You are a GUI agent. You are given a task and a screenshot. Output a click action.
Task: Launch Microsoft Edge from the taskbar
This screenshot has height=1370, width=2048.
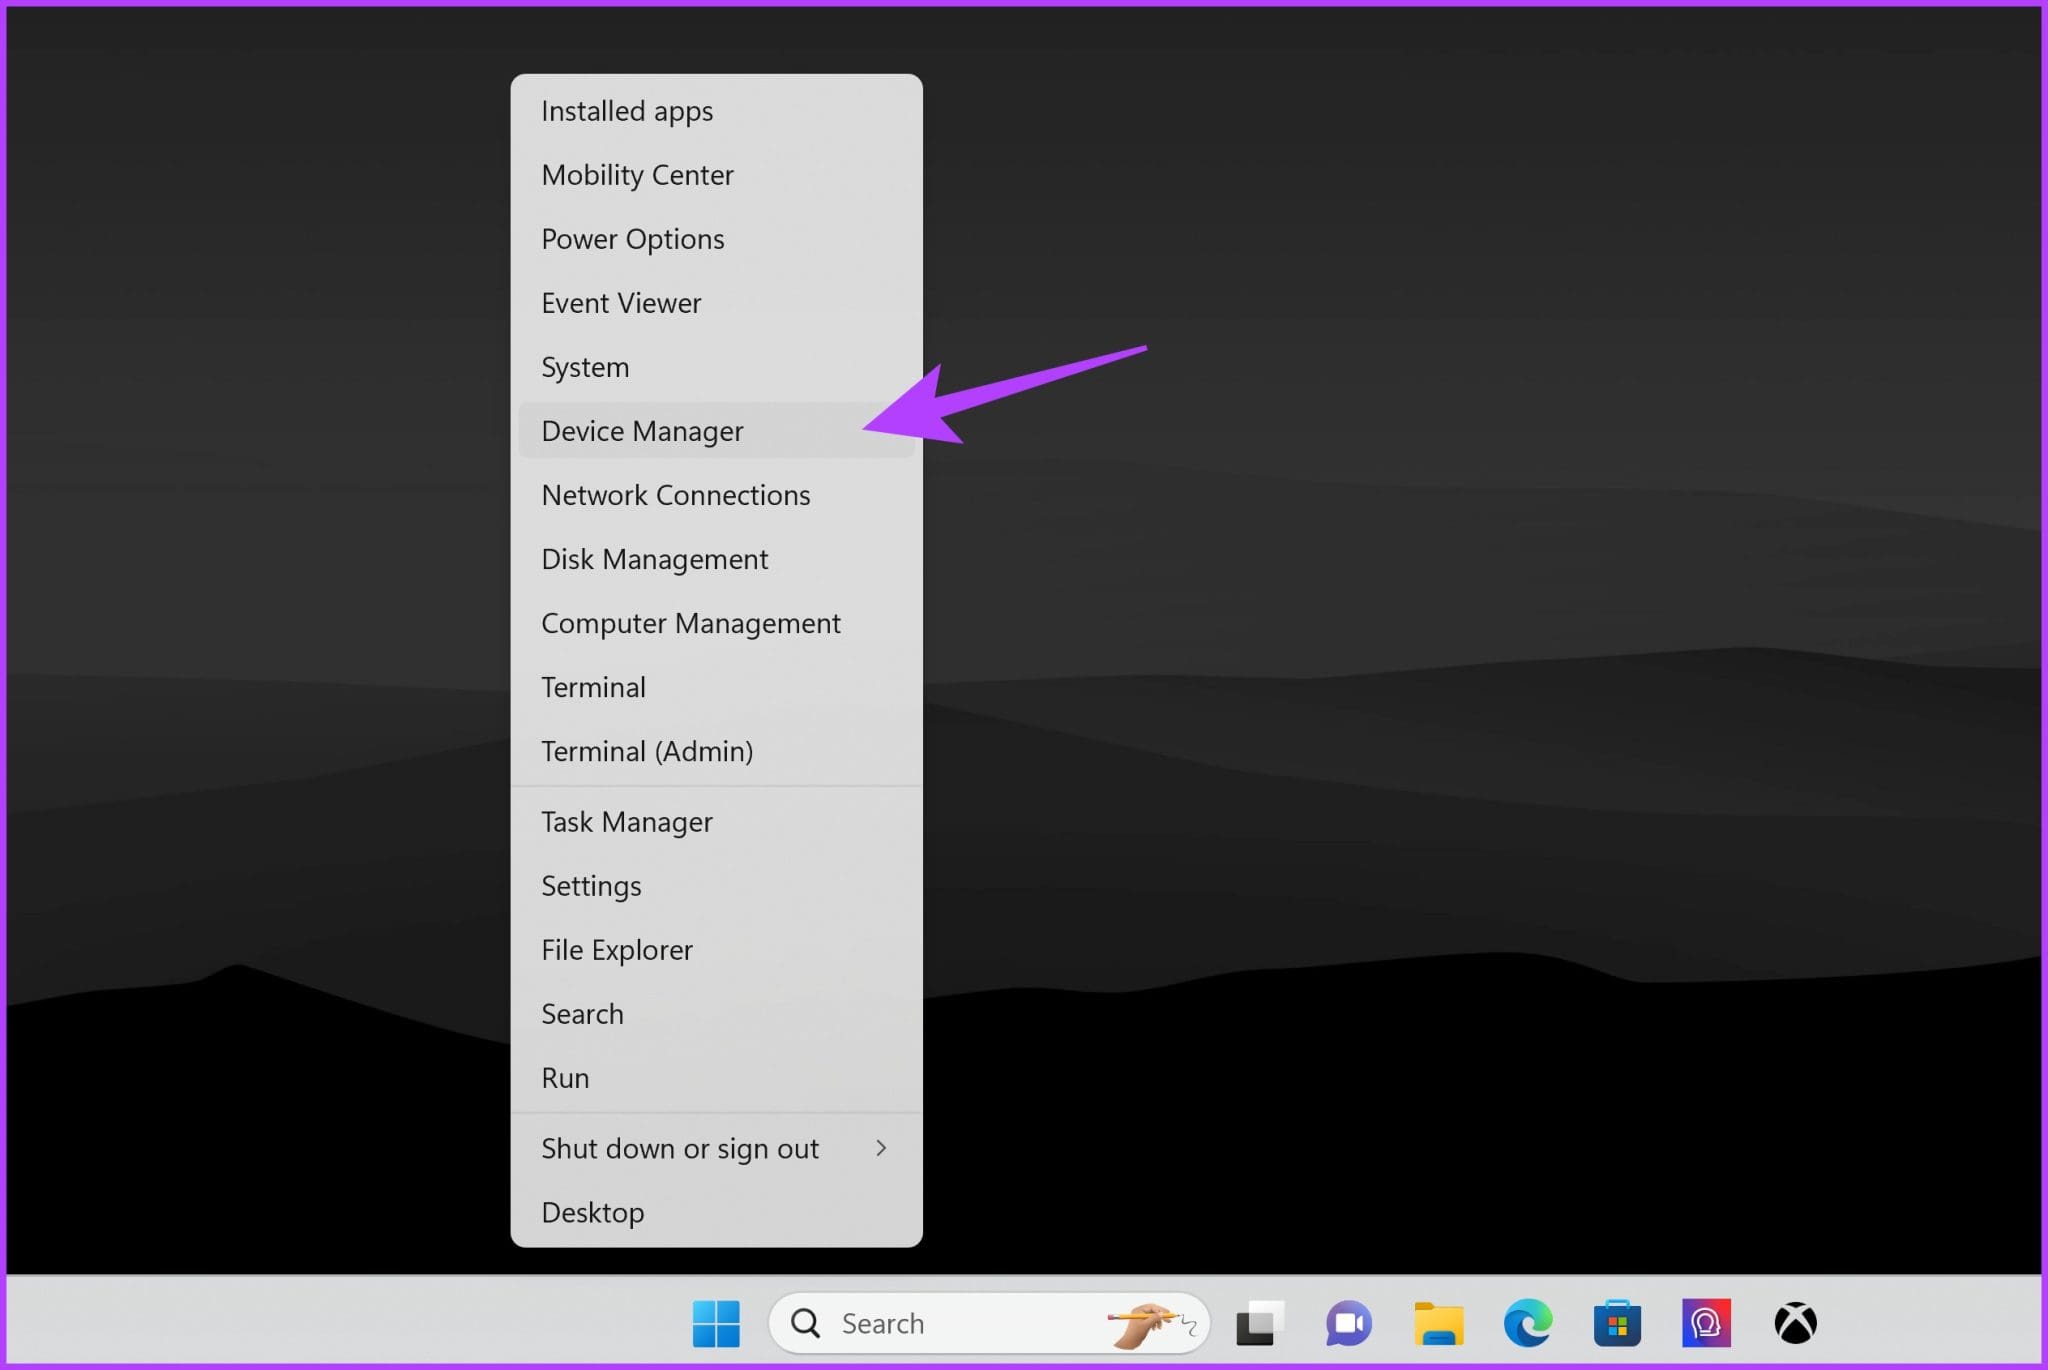[1528, 1323]
